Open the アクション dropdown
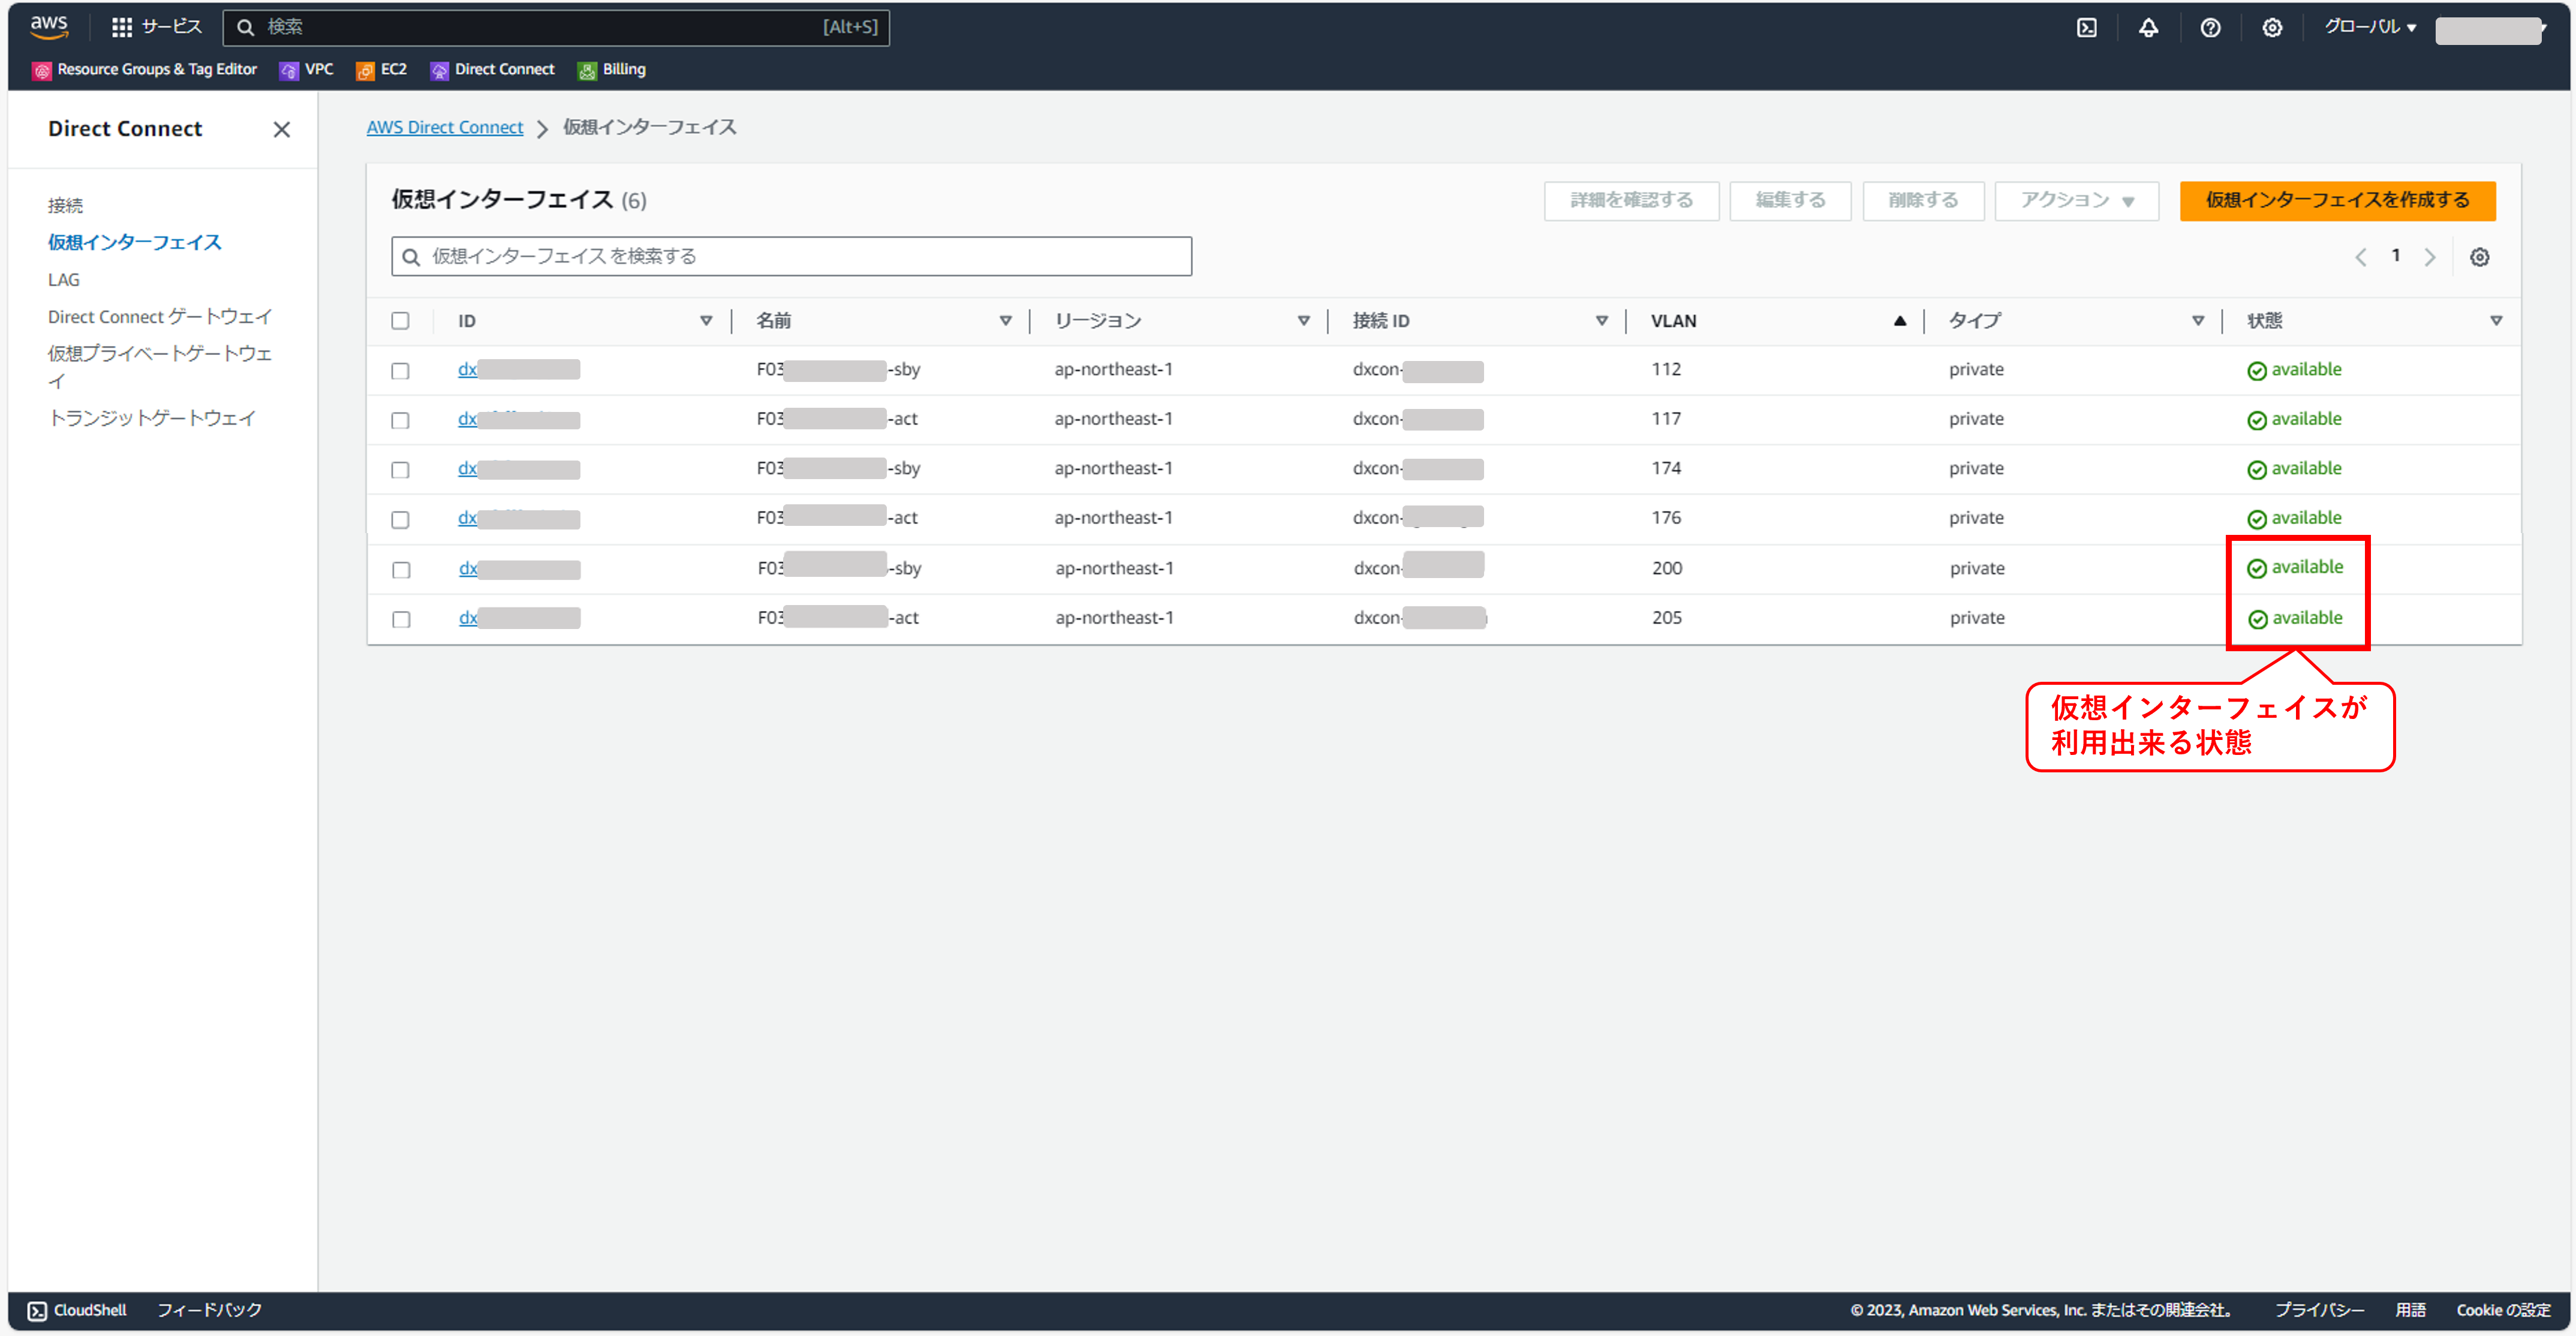Viewport: 2576px width, 1336px height. pyautogui.click(x=2076, y=200)
